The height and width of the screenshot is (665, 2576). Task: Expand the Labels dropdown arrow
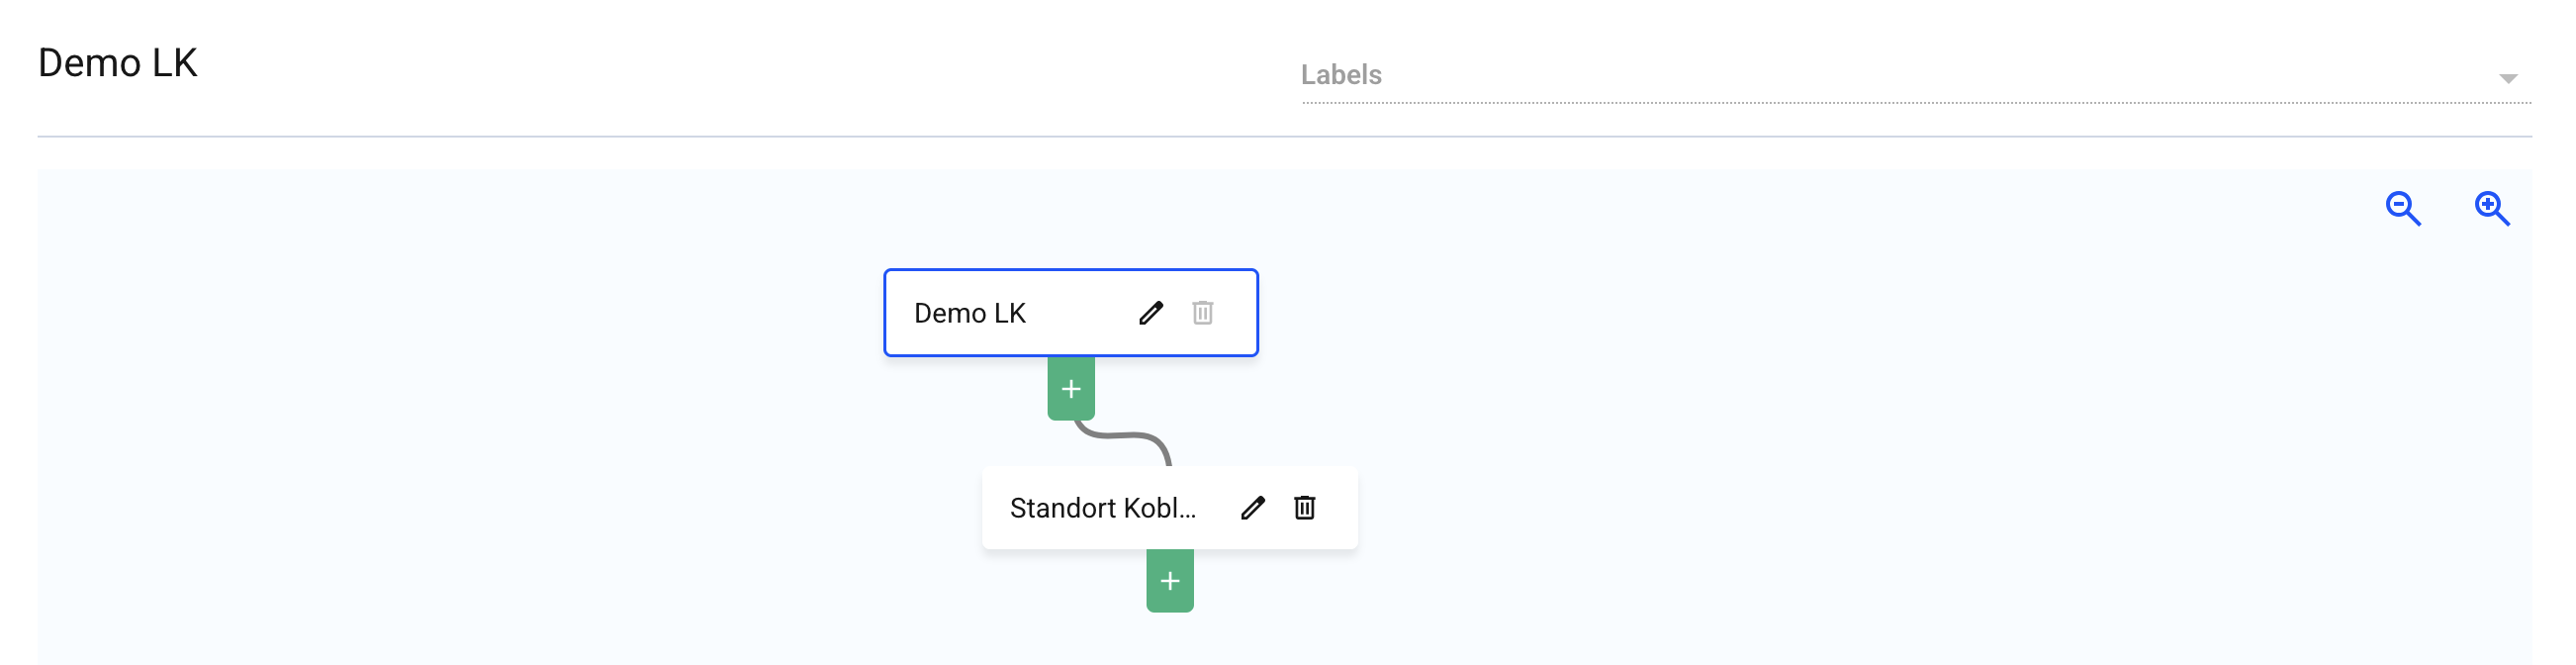[2507, 78]
